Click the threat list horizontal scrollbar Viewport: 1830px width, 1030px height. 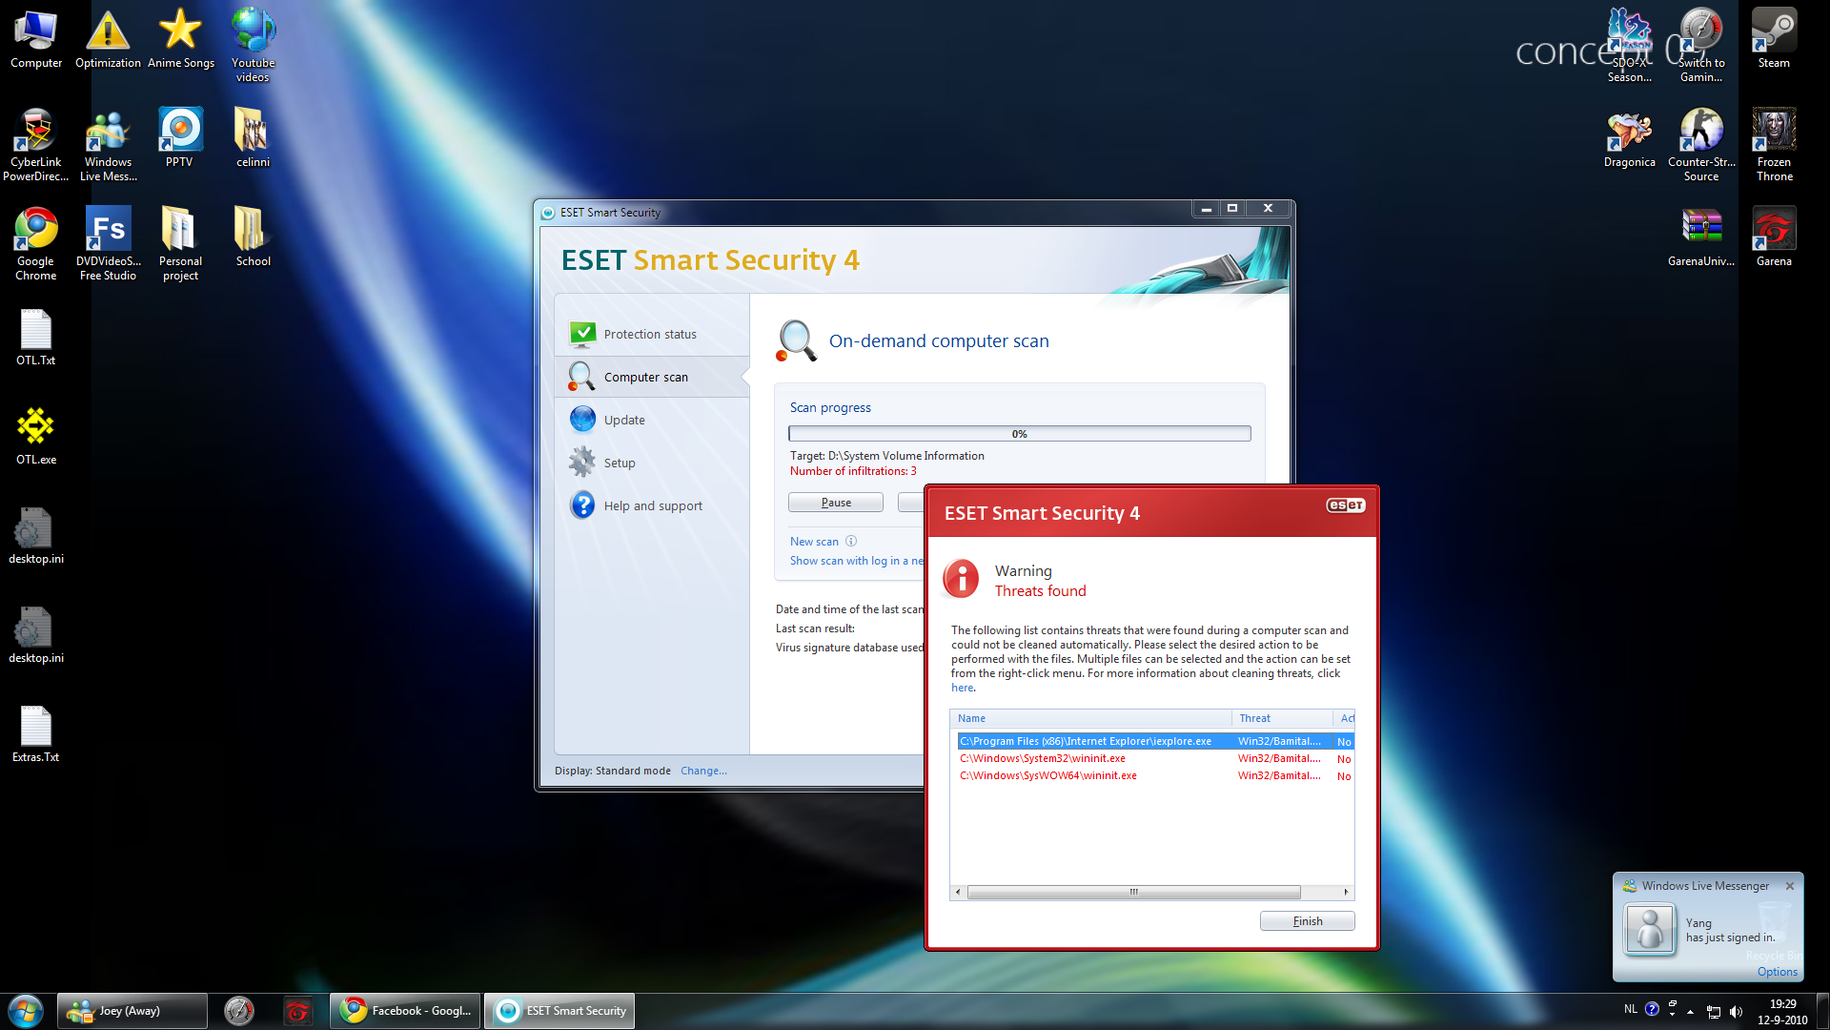(1133, 892)
